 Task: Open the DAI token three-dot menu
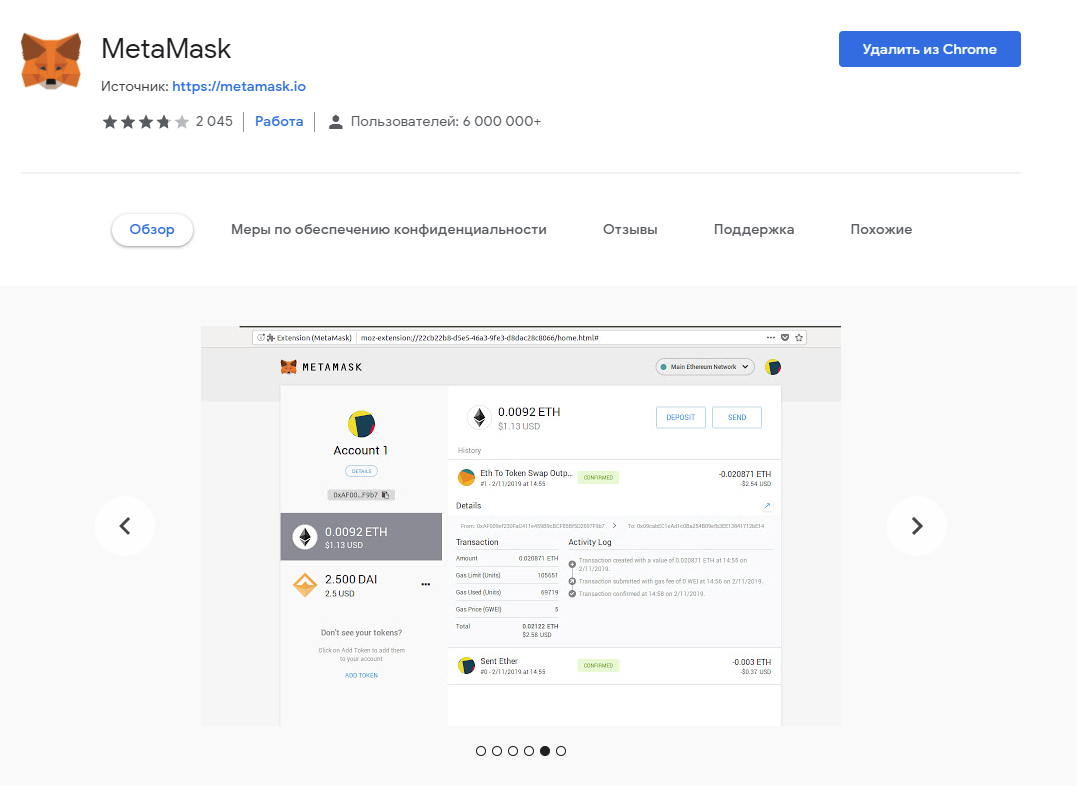[x=426, y=584]
